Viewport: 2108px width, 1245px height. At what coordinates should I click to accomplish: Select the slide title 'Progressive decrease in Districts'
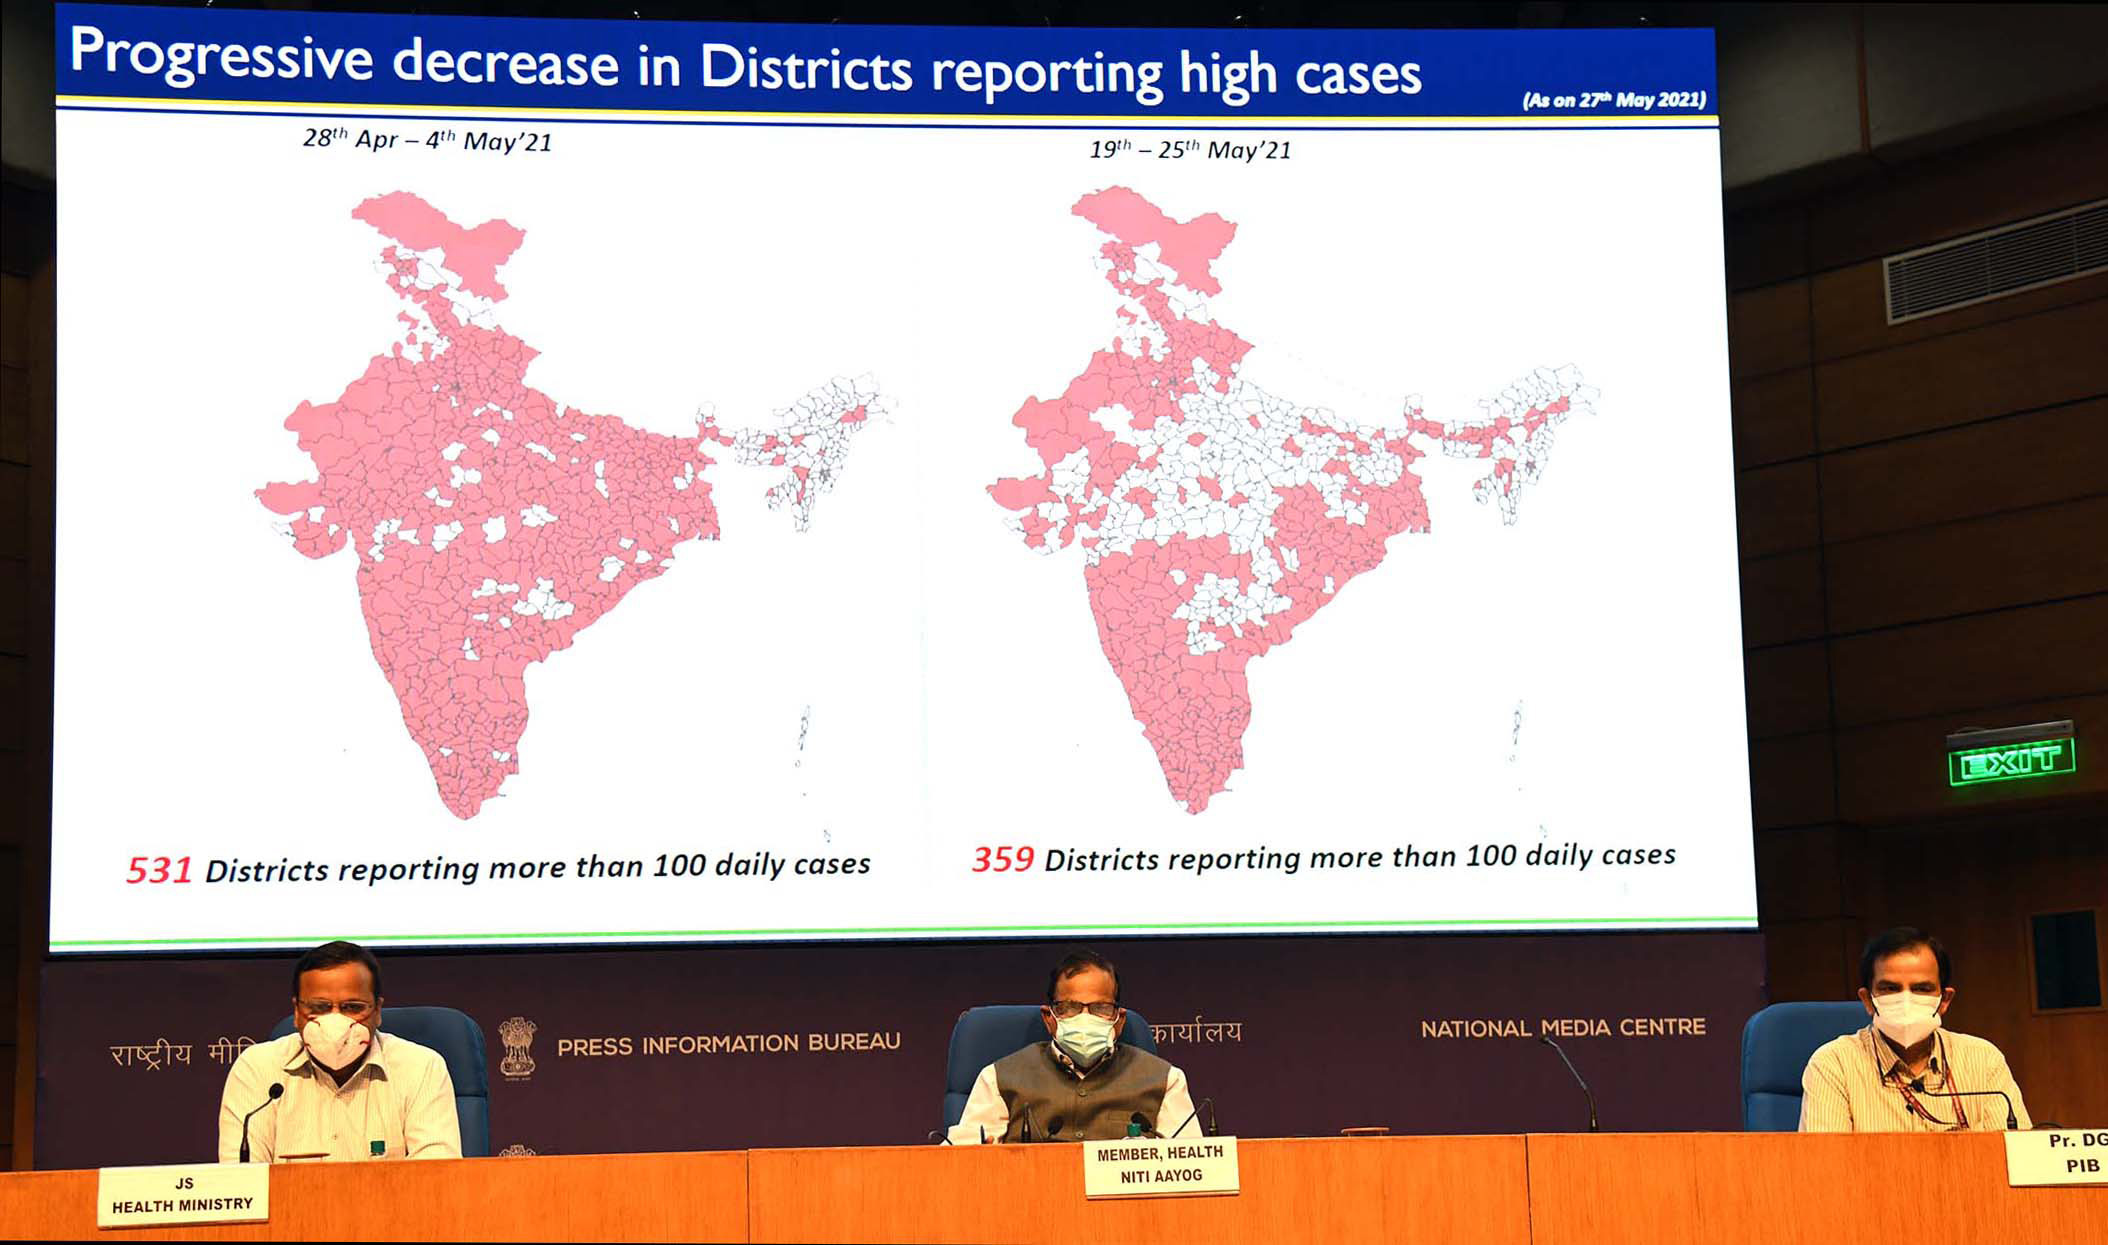[x=744, y=64]
